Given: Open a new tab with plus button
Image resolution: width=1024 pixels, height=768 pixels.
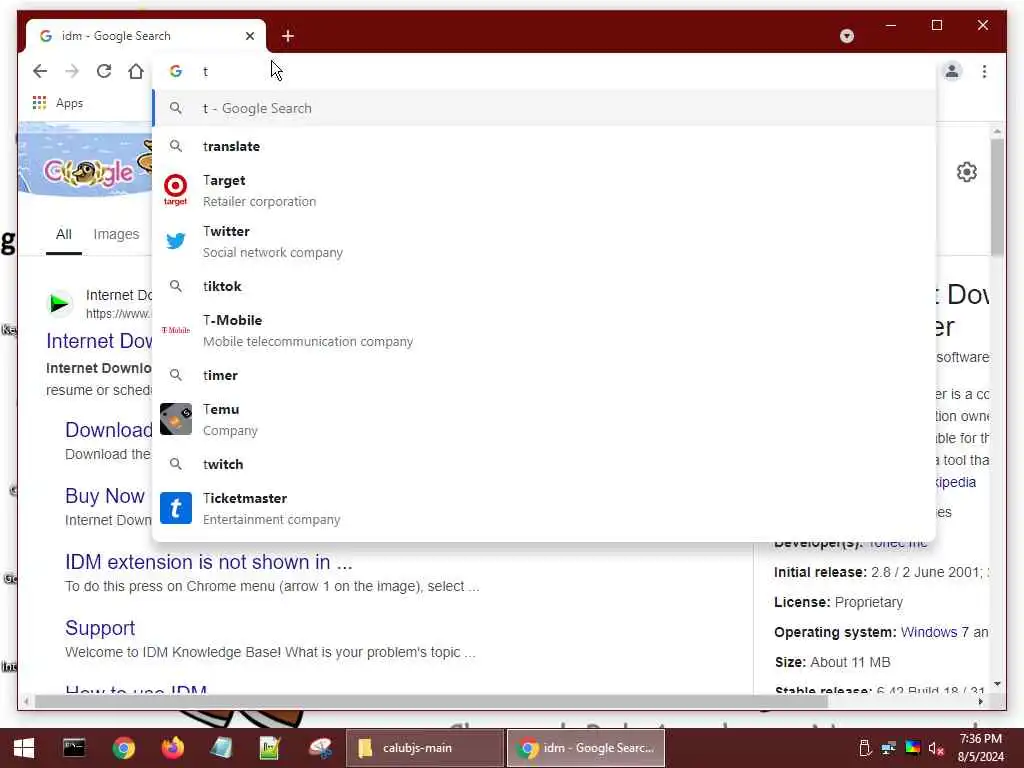Looking at the screenshot, I should point(288,36).
